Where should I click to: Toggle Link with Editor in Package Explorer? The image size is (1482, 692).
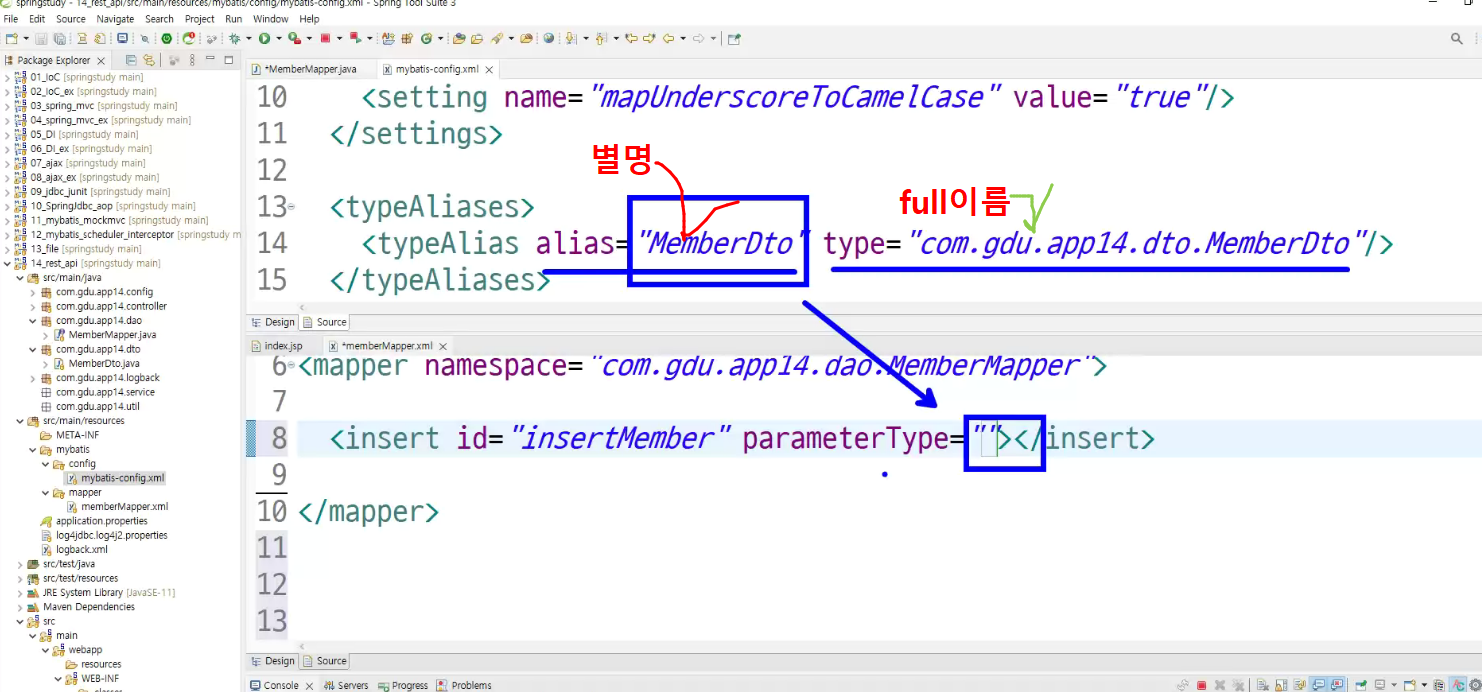pos(148,60)
